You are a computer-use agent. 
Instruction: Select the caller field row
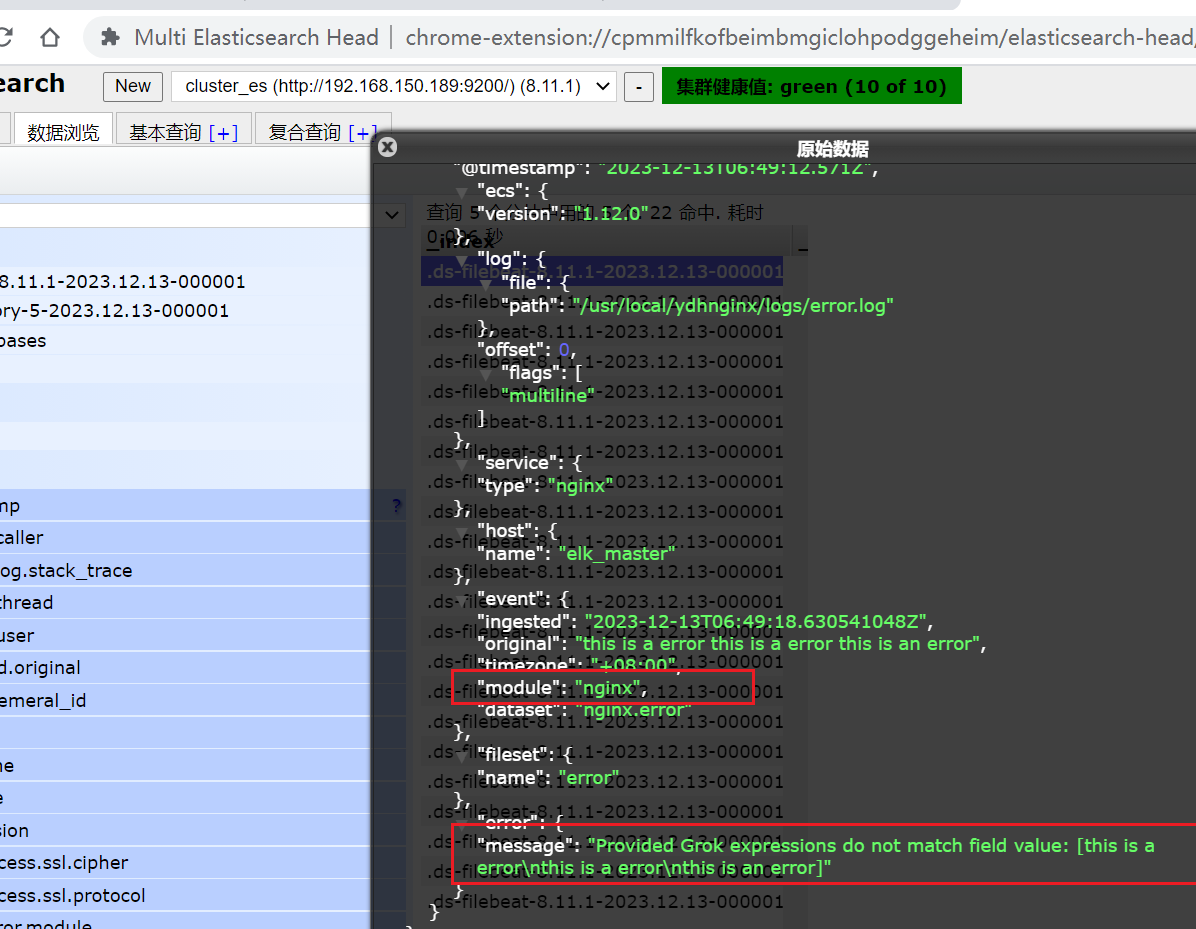(x=185, y=538)
